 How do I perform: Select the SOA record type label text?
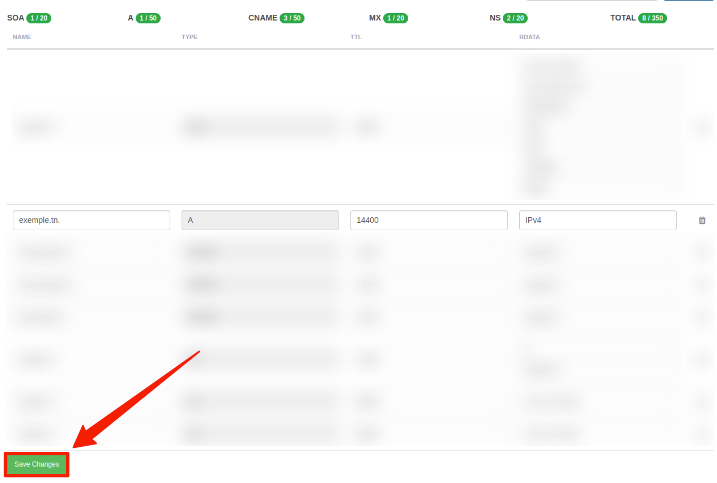[x=15, y=18]
